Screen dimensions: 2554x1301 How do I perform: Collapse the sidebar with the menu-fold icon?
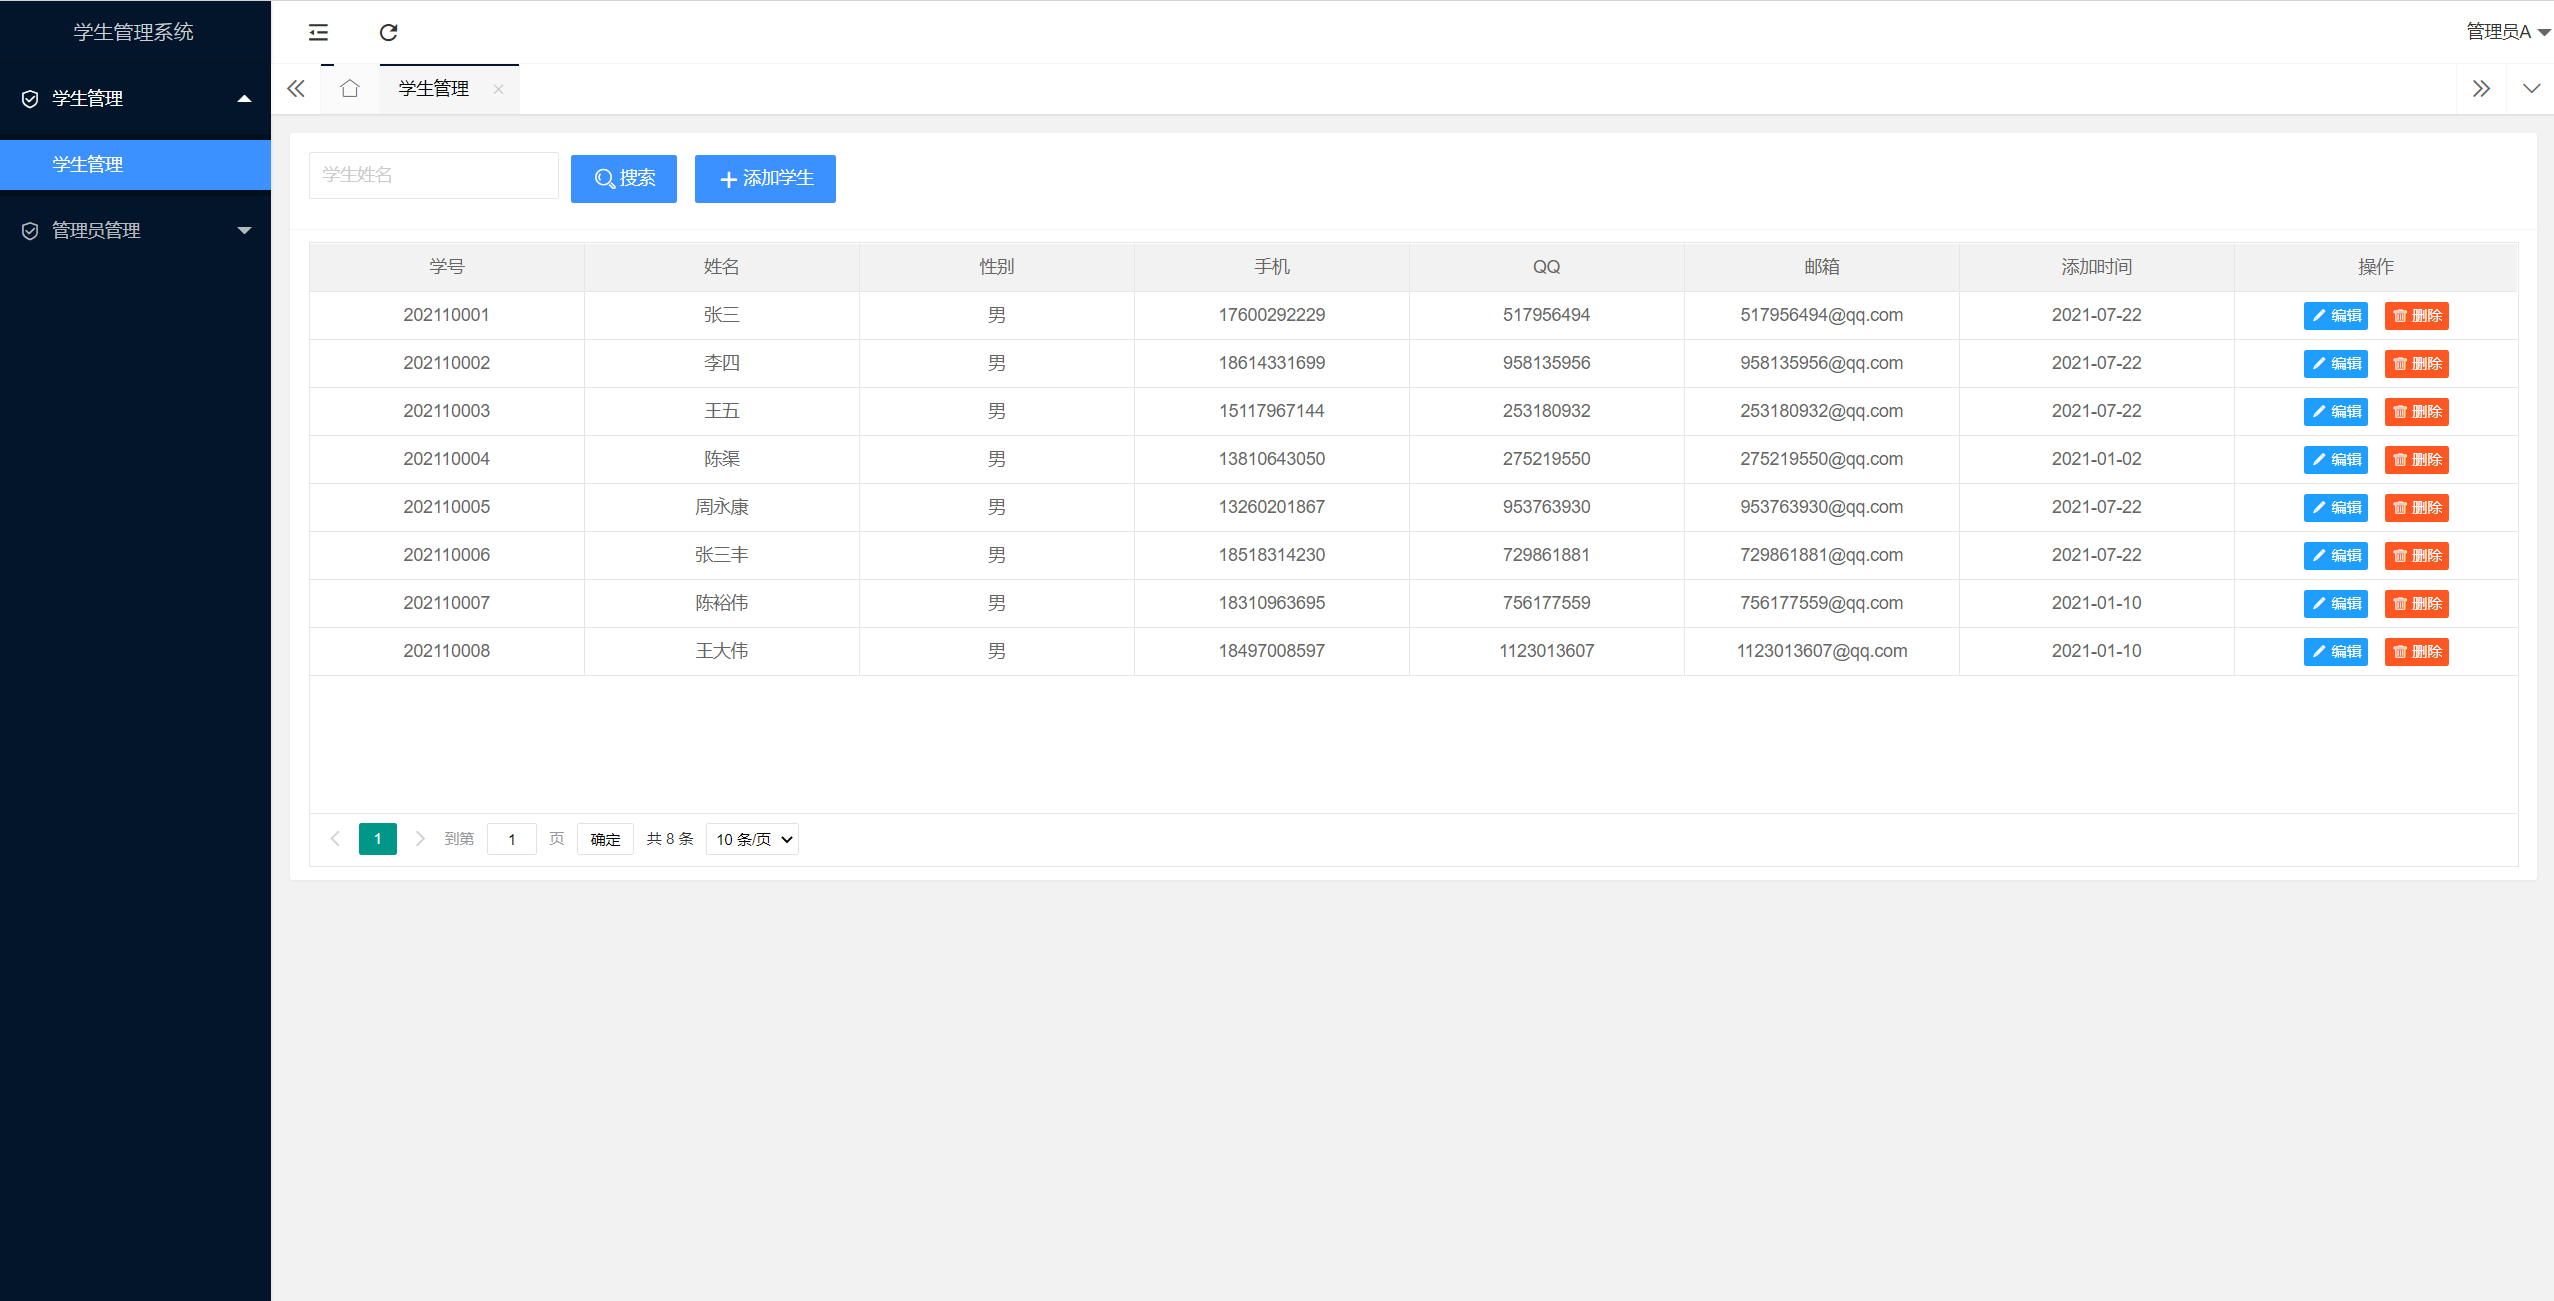point(318,32)
